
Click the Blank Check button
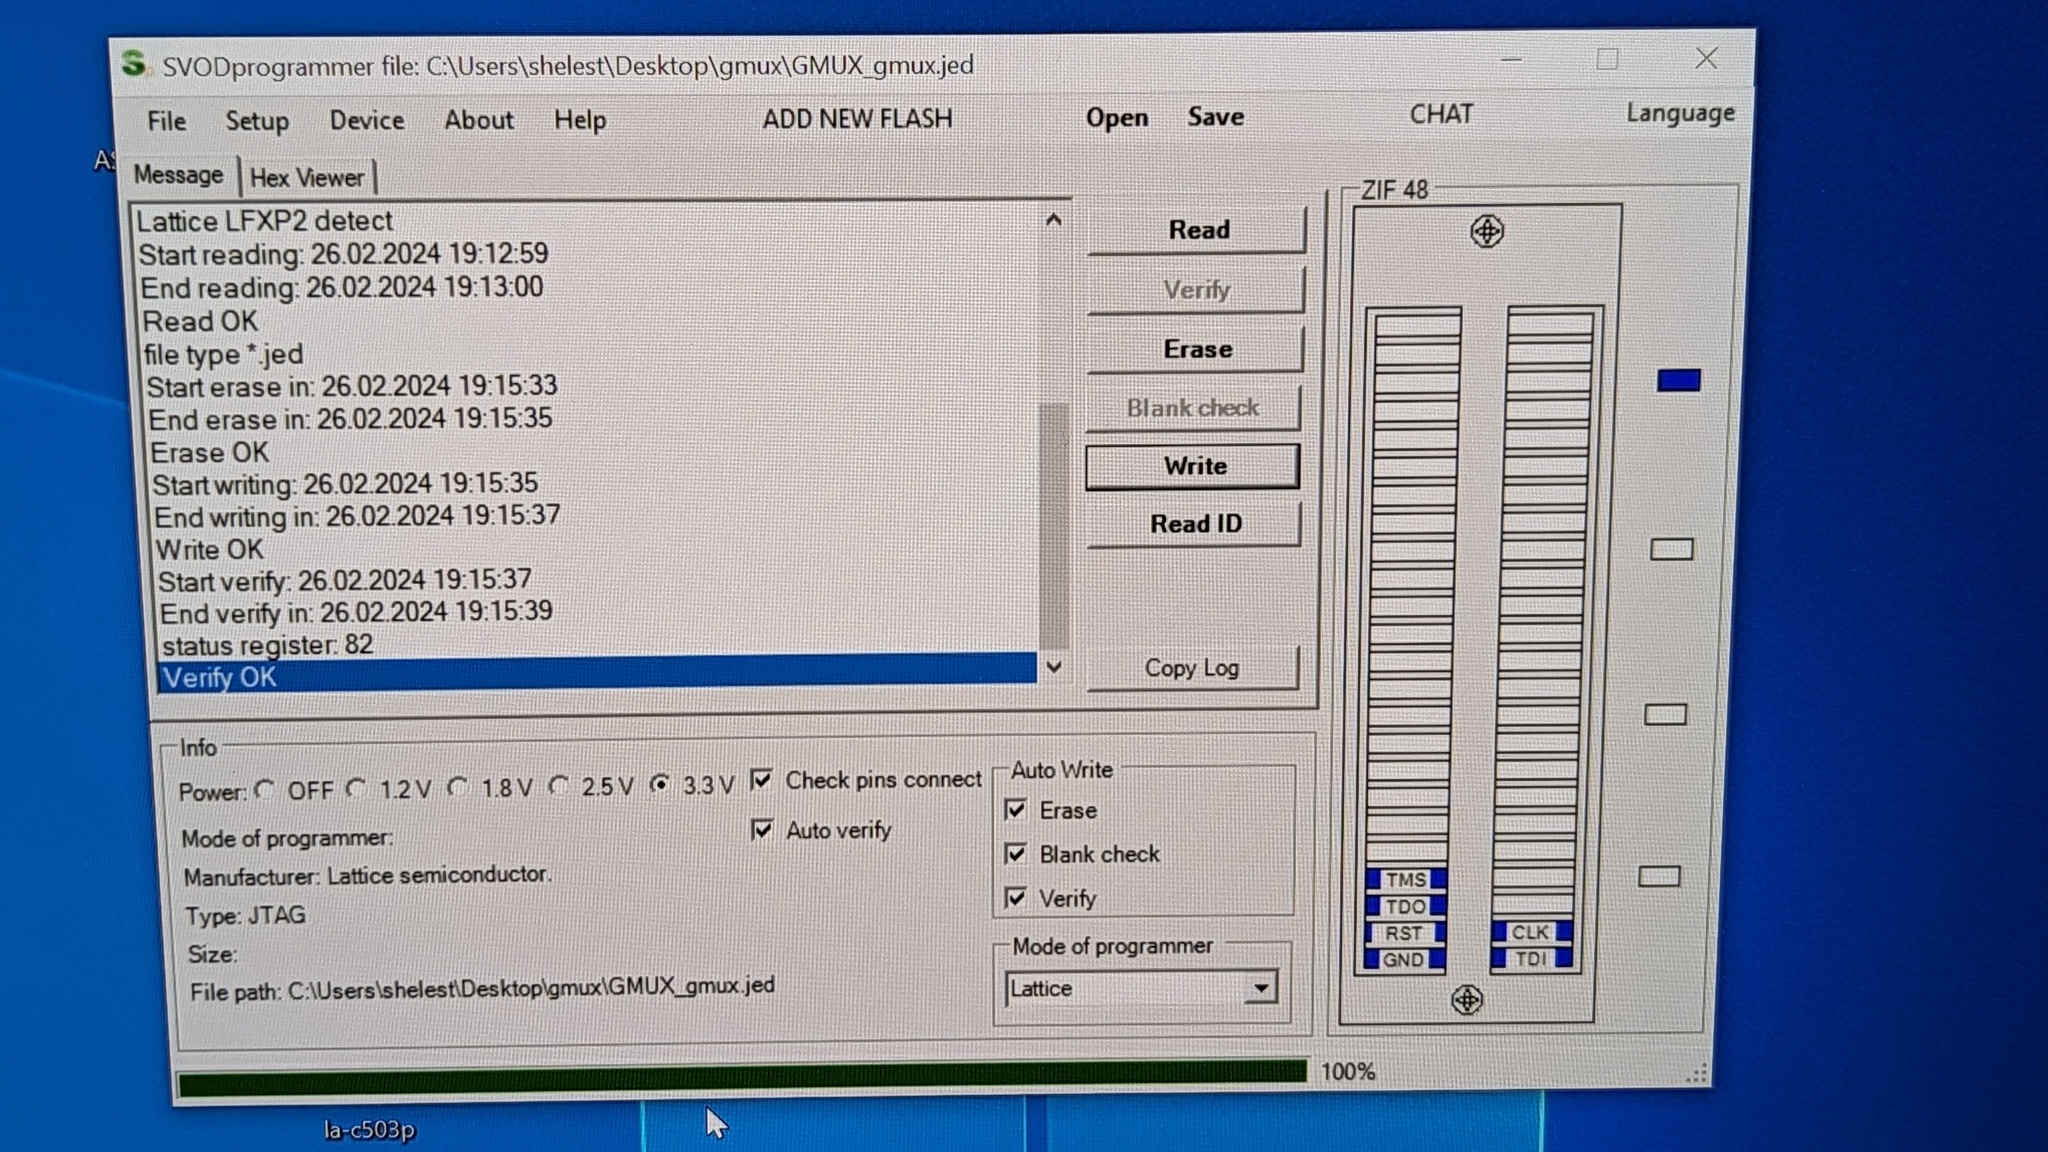1191,408
